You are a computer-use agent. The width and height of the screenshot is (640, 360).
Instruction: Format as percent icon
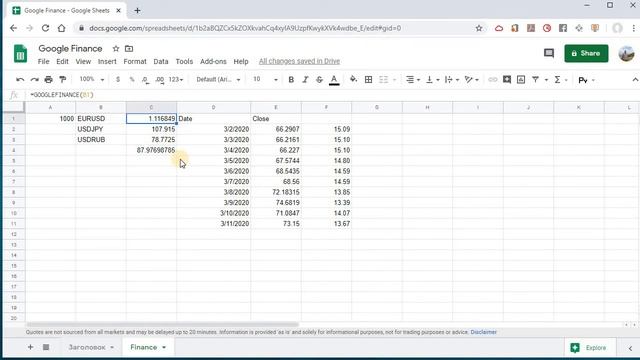coord(132,80)
